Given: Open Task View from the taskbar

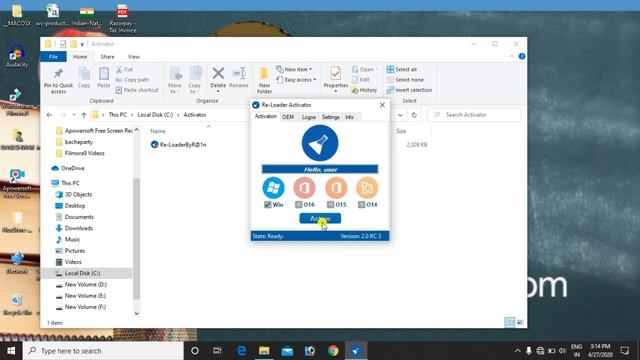Looking at the screenshot, I should tap(217, 351).
